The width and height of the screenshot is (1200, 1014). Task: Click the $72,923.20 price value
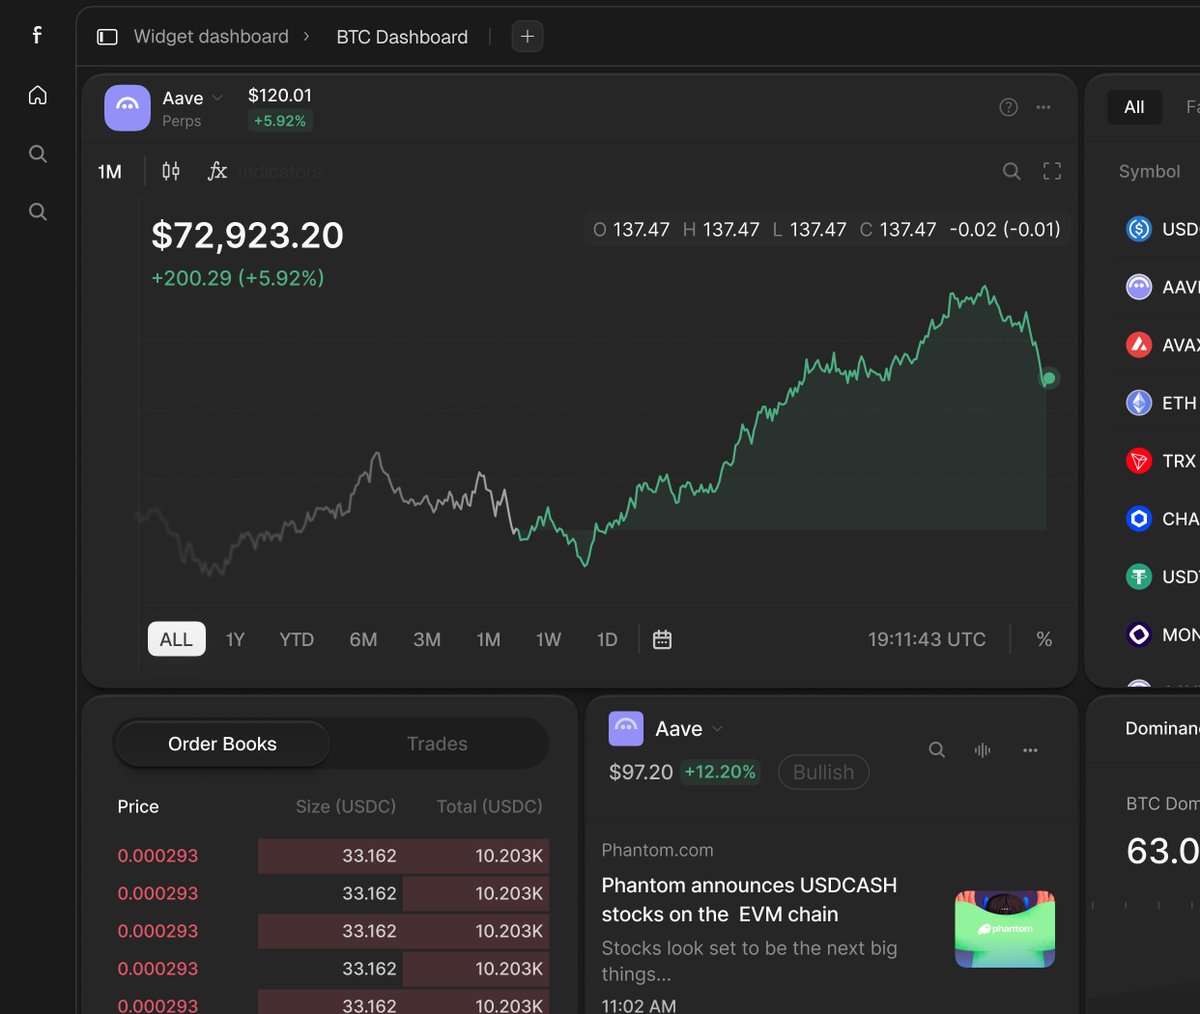[247, 235]
